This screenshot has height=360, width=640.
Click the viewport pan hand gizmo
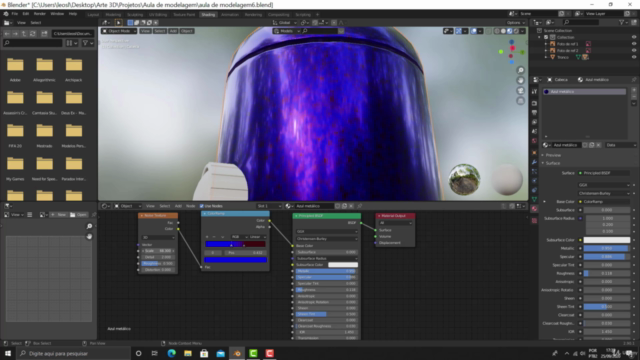coord(520,80)
